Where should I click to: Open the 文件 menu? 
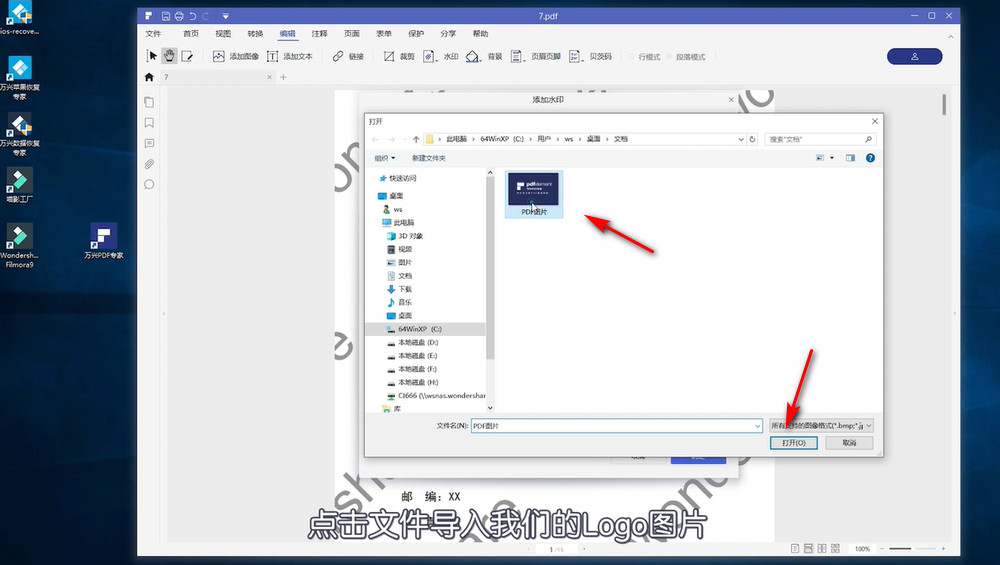pos(153,34)
